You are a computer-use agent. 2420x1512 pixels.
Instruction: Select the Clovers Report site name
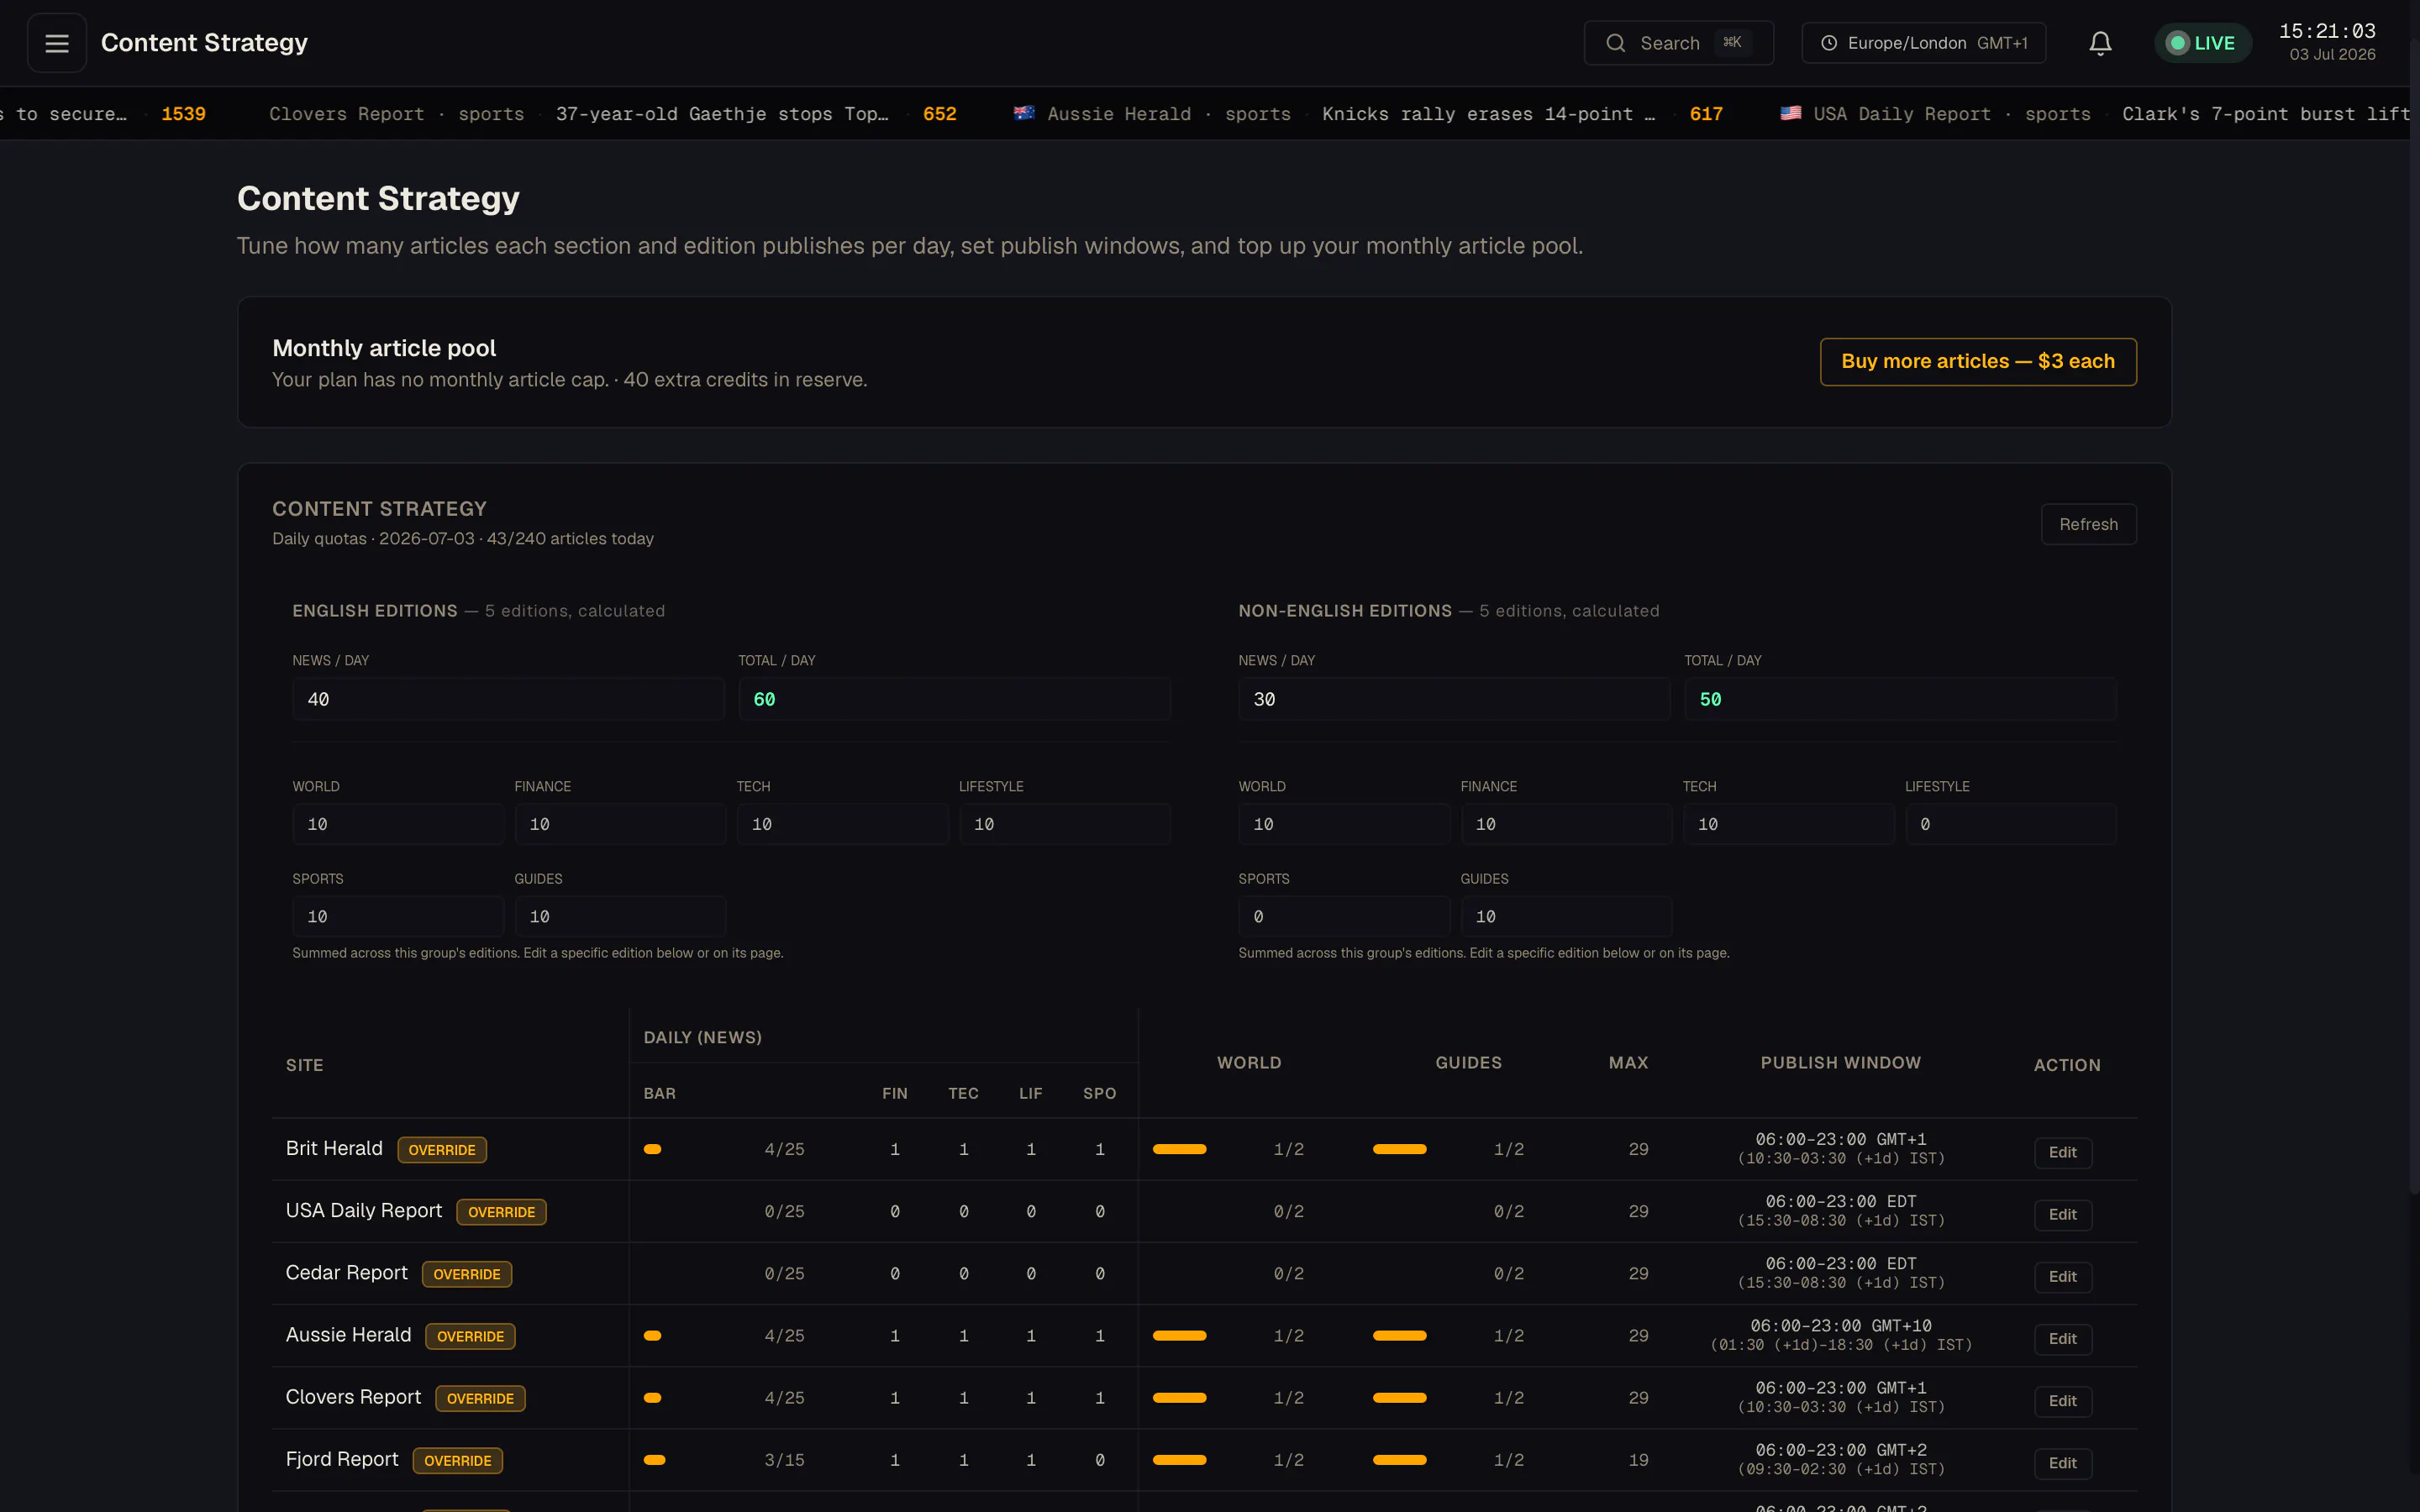coord(353,1397)
